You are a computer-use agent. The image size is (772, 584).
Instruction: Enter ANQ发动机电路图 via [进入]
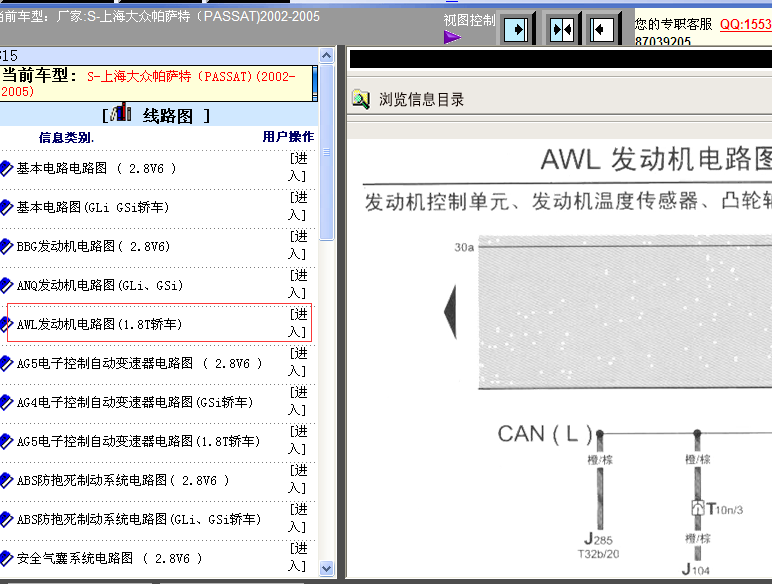(x=298, y=284)
